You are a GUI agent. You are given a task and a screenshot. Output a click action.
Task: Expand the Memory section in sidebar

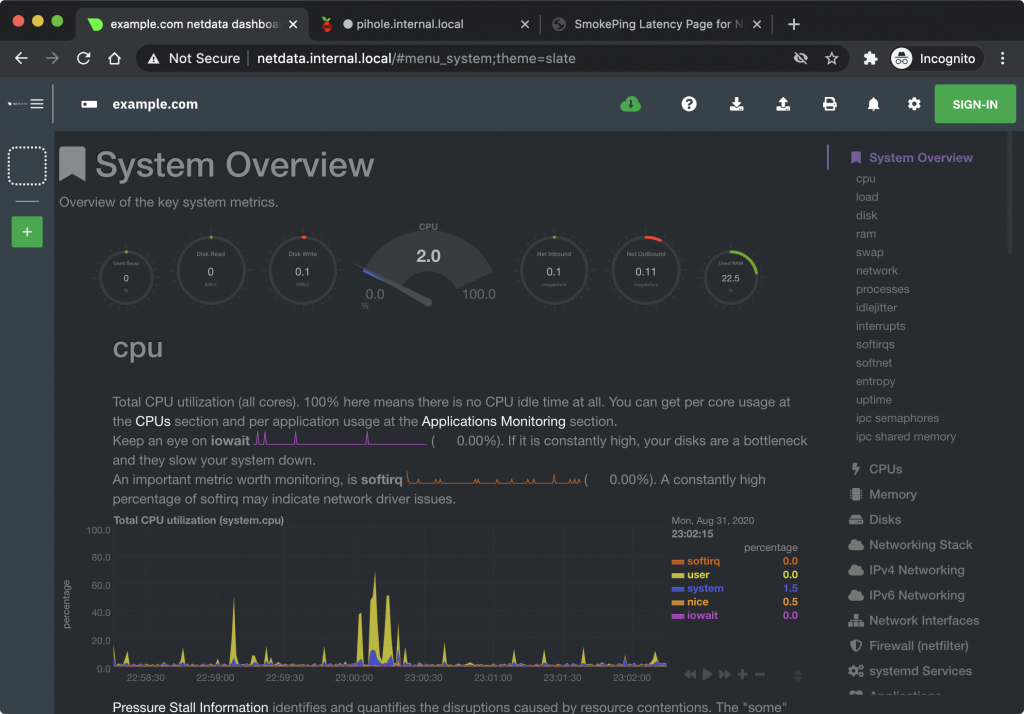tap(892, 494)
